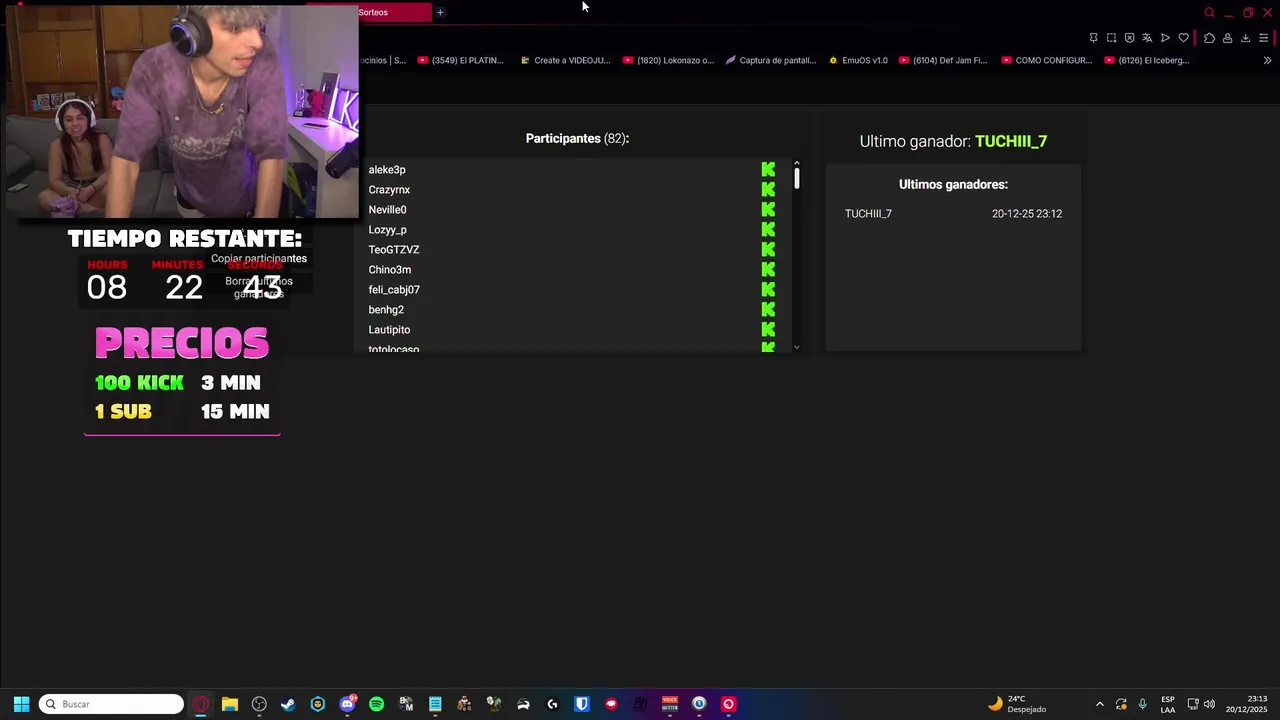Select participant Neville0
Image resolution: width=1280 pixels, height=720 pixels.
(387, 210)
